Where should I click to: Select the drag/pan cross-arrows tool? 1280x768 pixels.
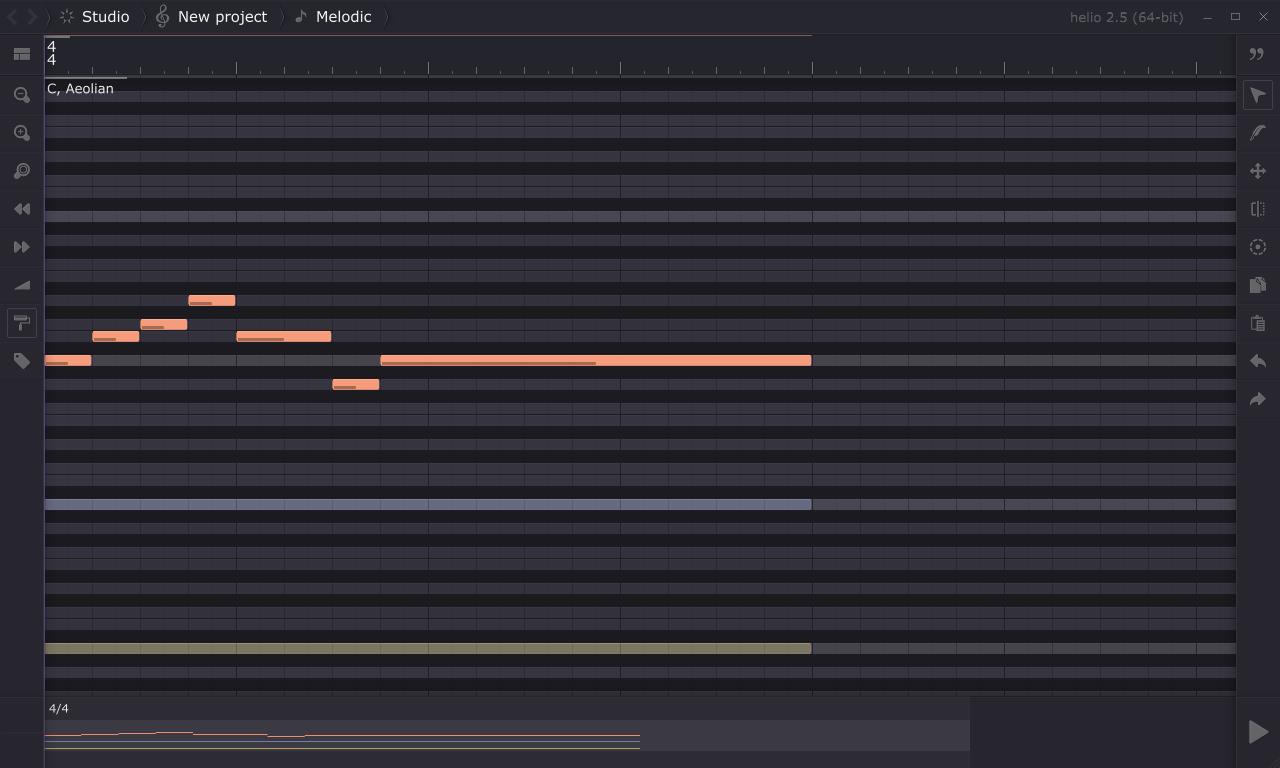coord(1258,171)
